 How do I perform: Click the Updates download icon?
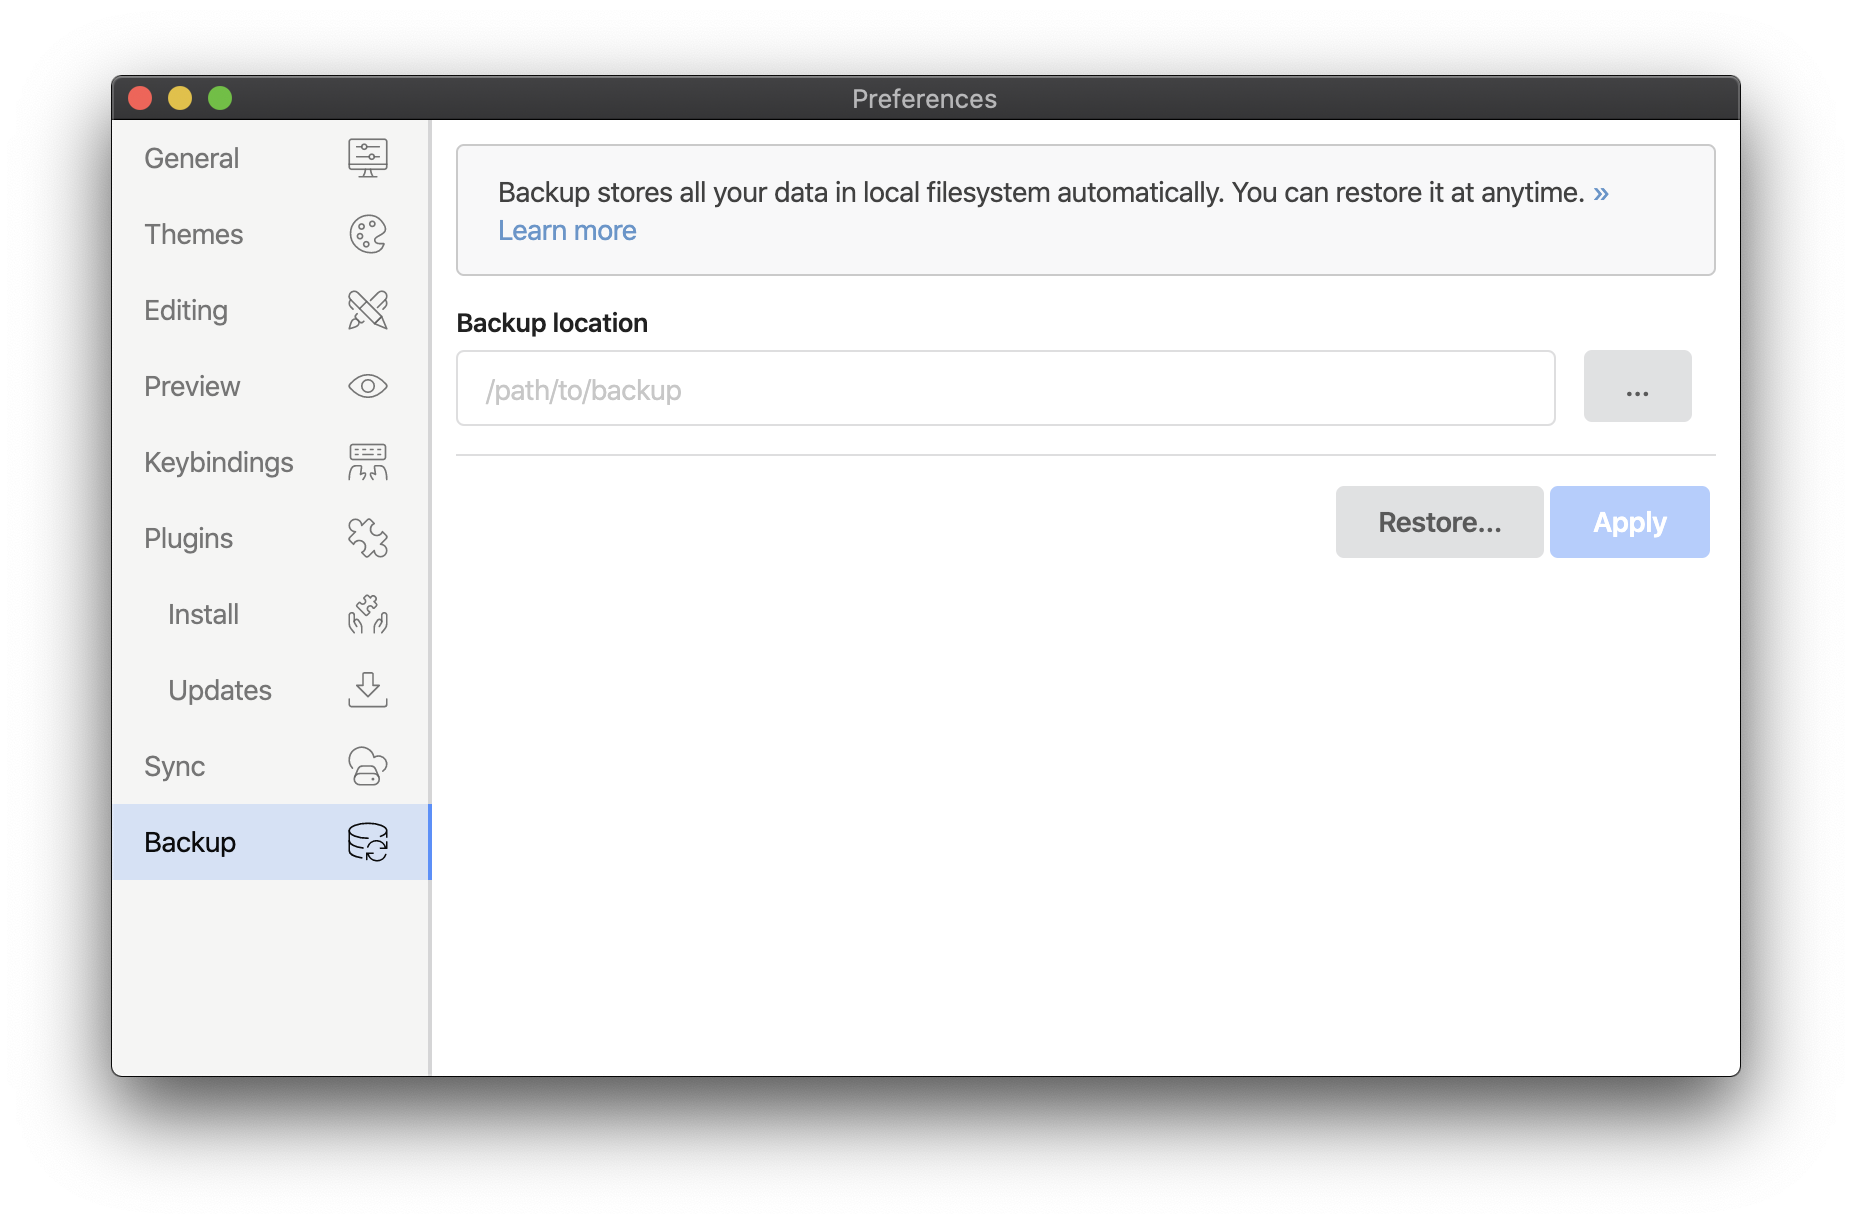[367, 690]
